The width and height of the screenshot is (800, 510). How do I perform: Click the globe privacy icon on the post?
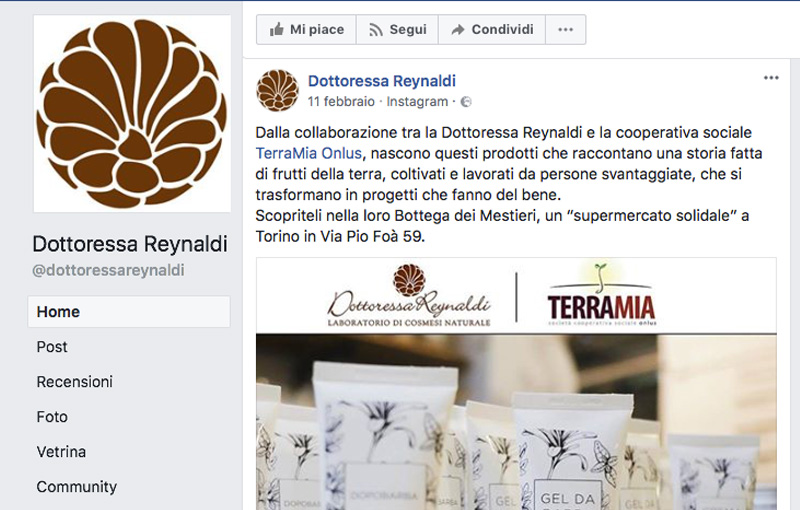[x=466, y=102]
